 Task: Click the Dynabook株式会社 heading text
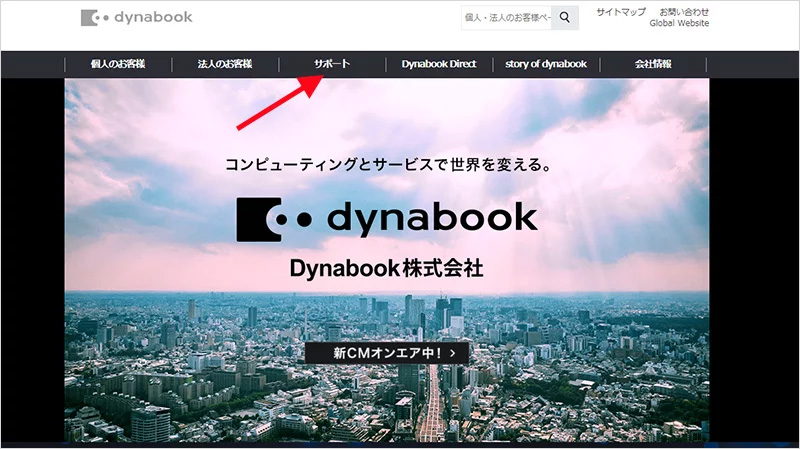[386, 269]
